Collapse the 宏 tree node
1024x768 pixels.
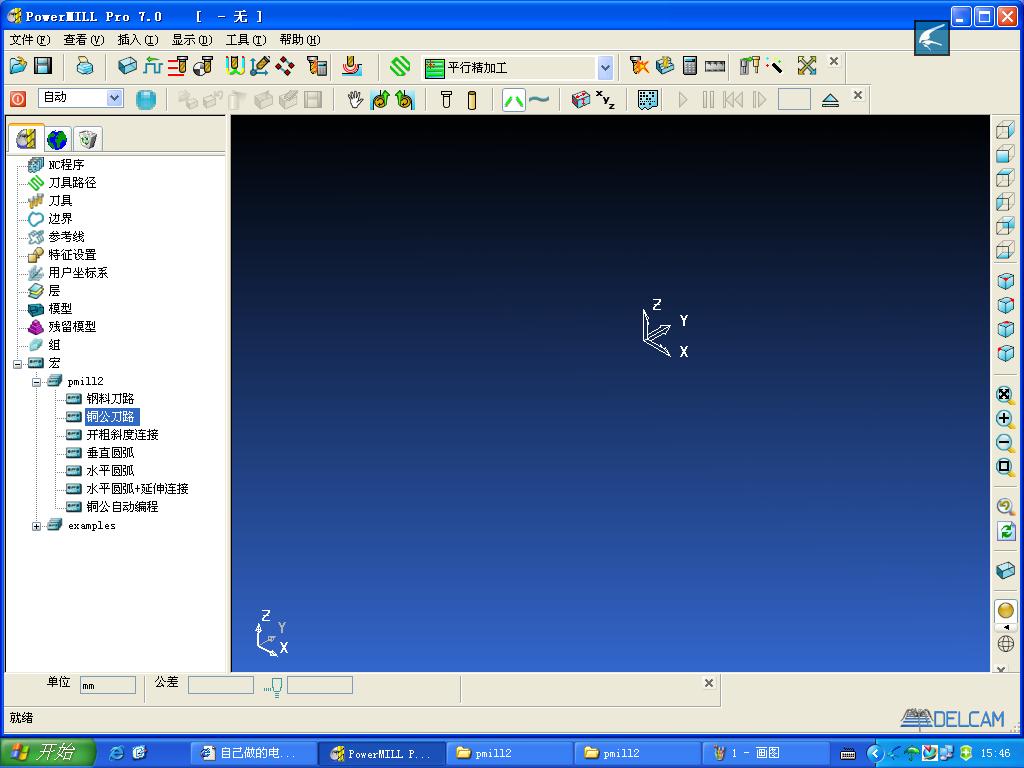(x=18, y=364)
